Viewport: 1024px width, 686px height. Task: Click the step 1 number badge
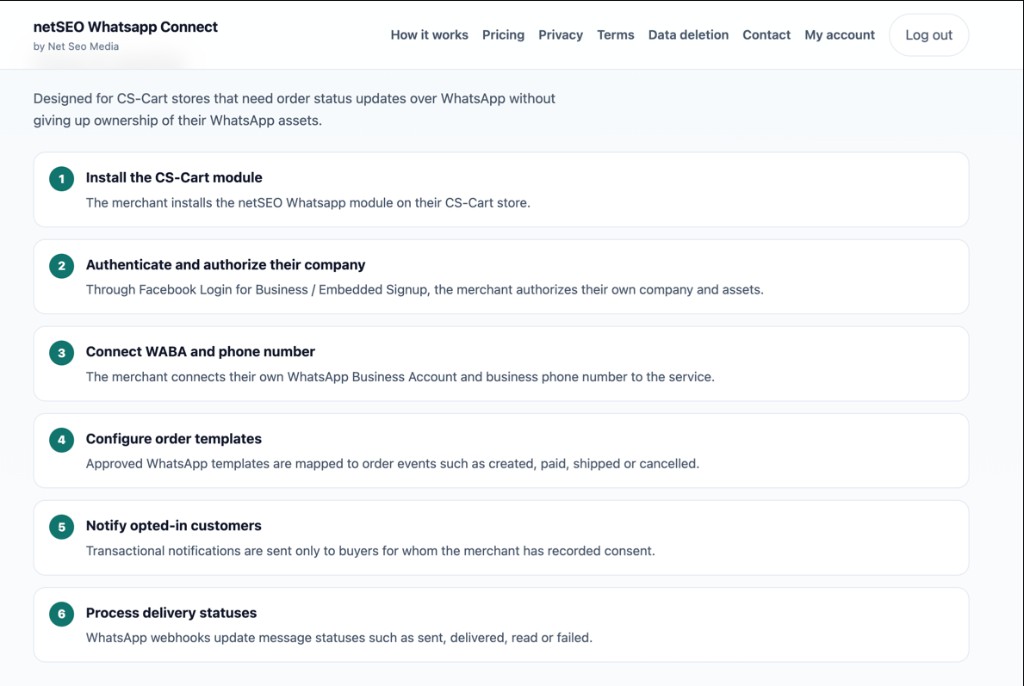[61, 178]
